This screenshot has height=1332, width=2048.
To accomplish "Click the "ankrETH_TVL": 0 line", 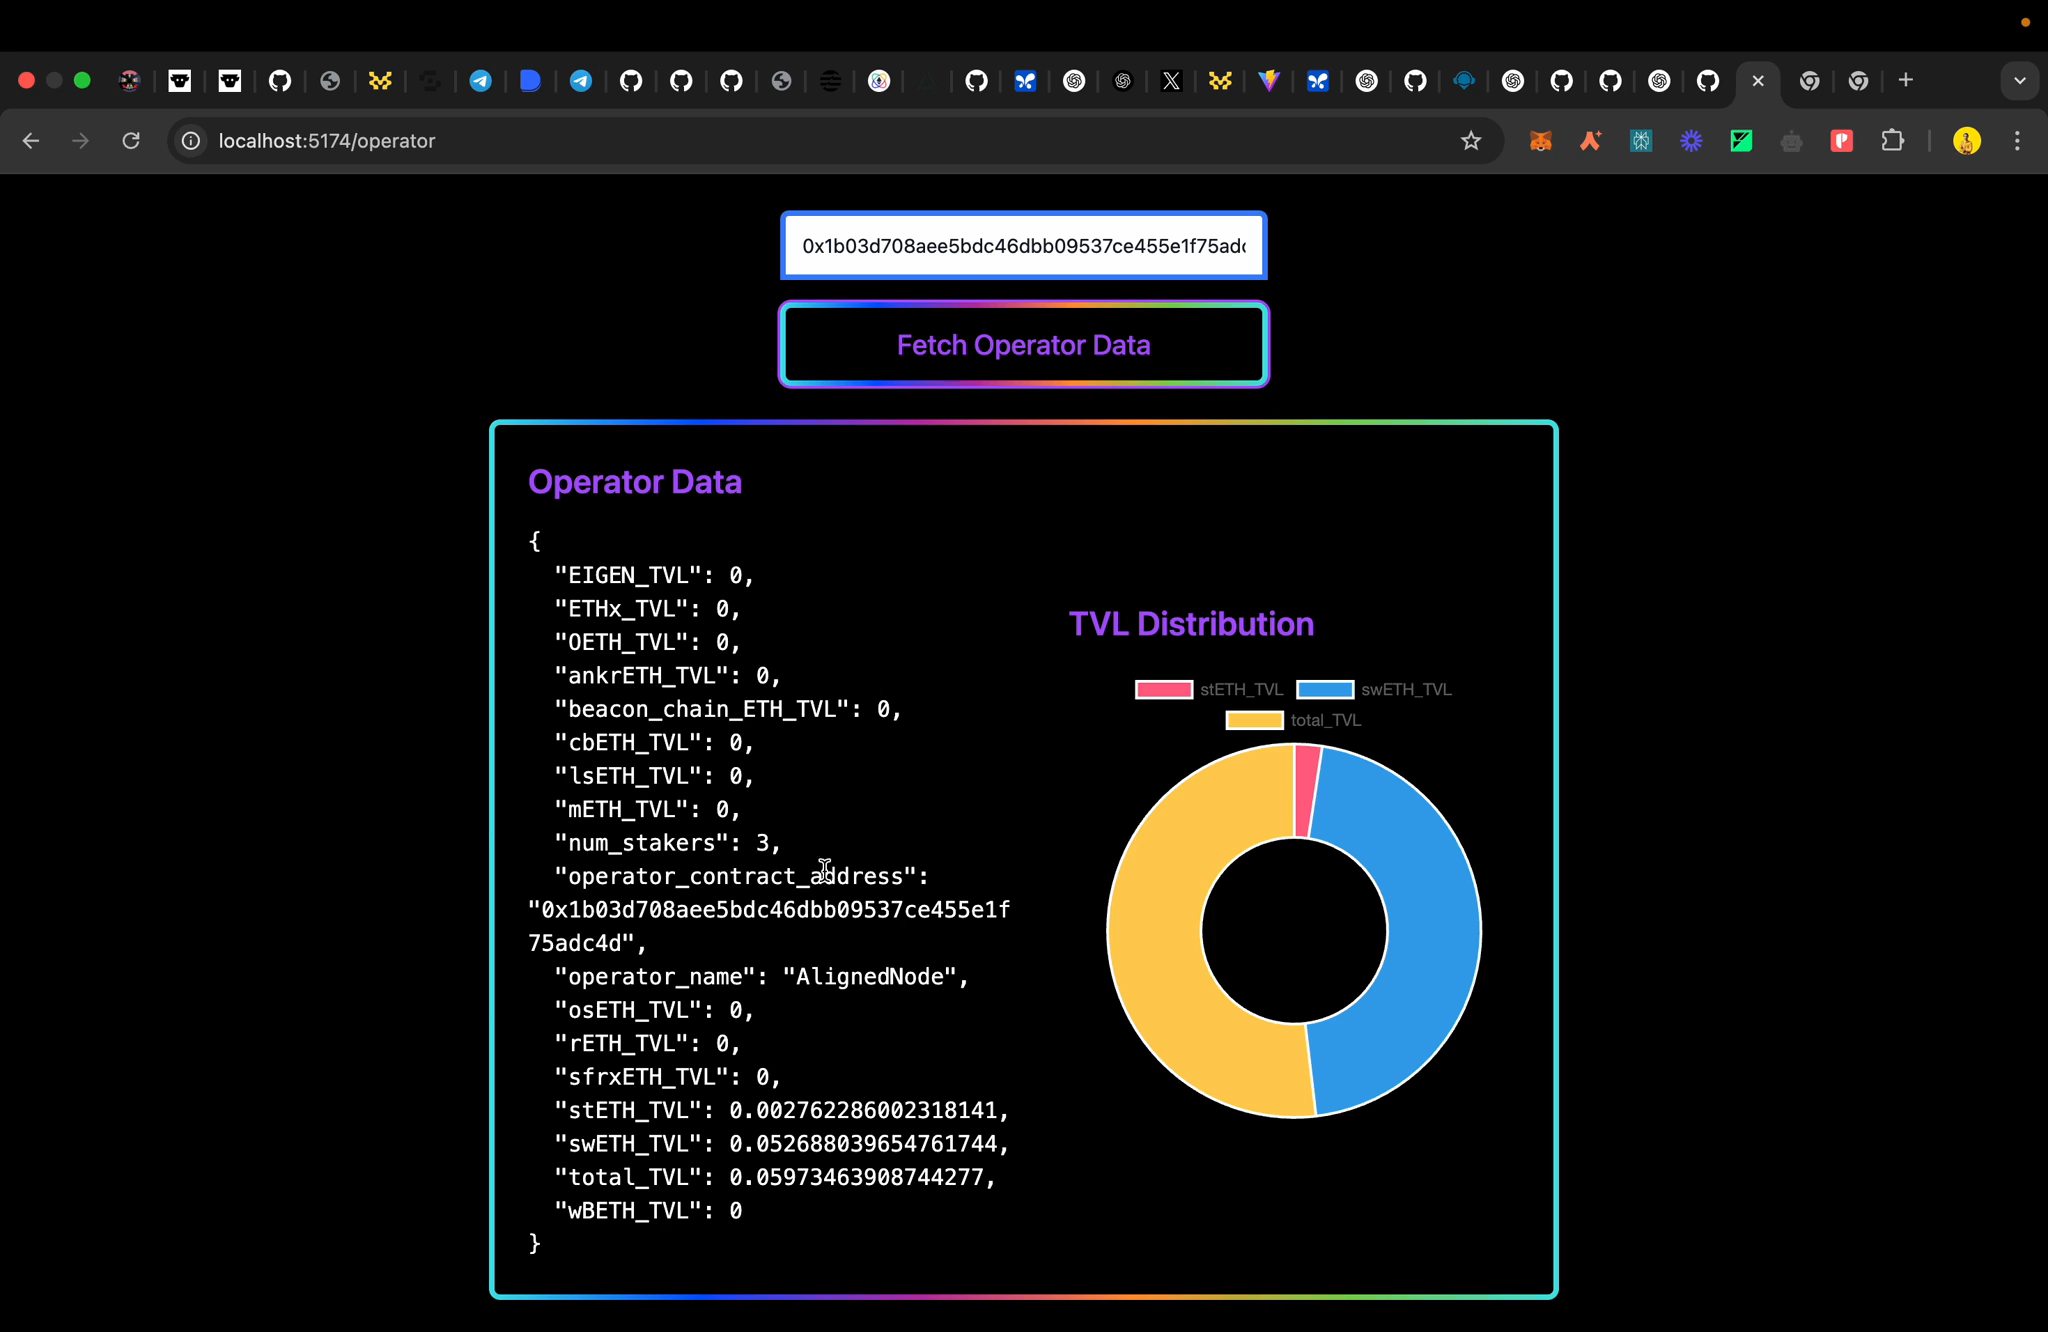I will pyautogui.click(x=667, y=676).
